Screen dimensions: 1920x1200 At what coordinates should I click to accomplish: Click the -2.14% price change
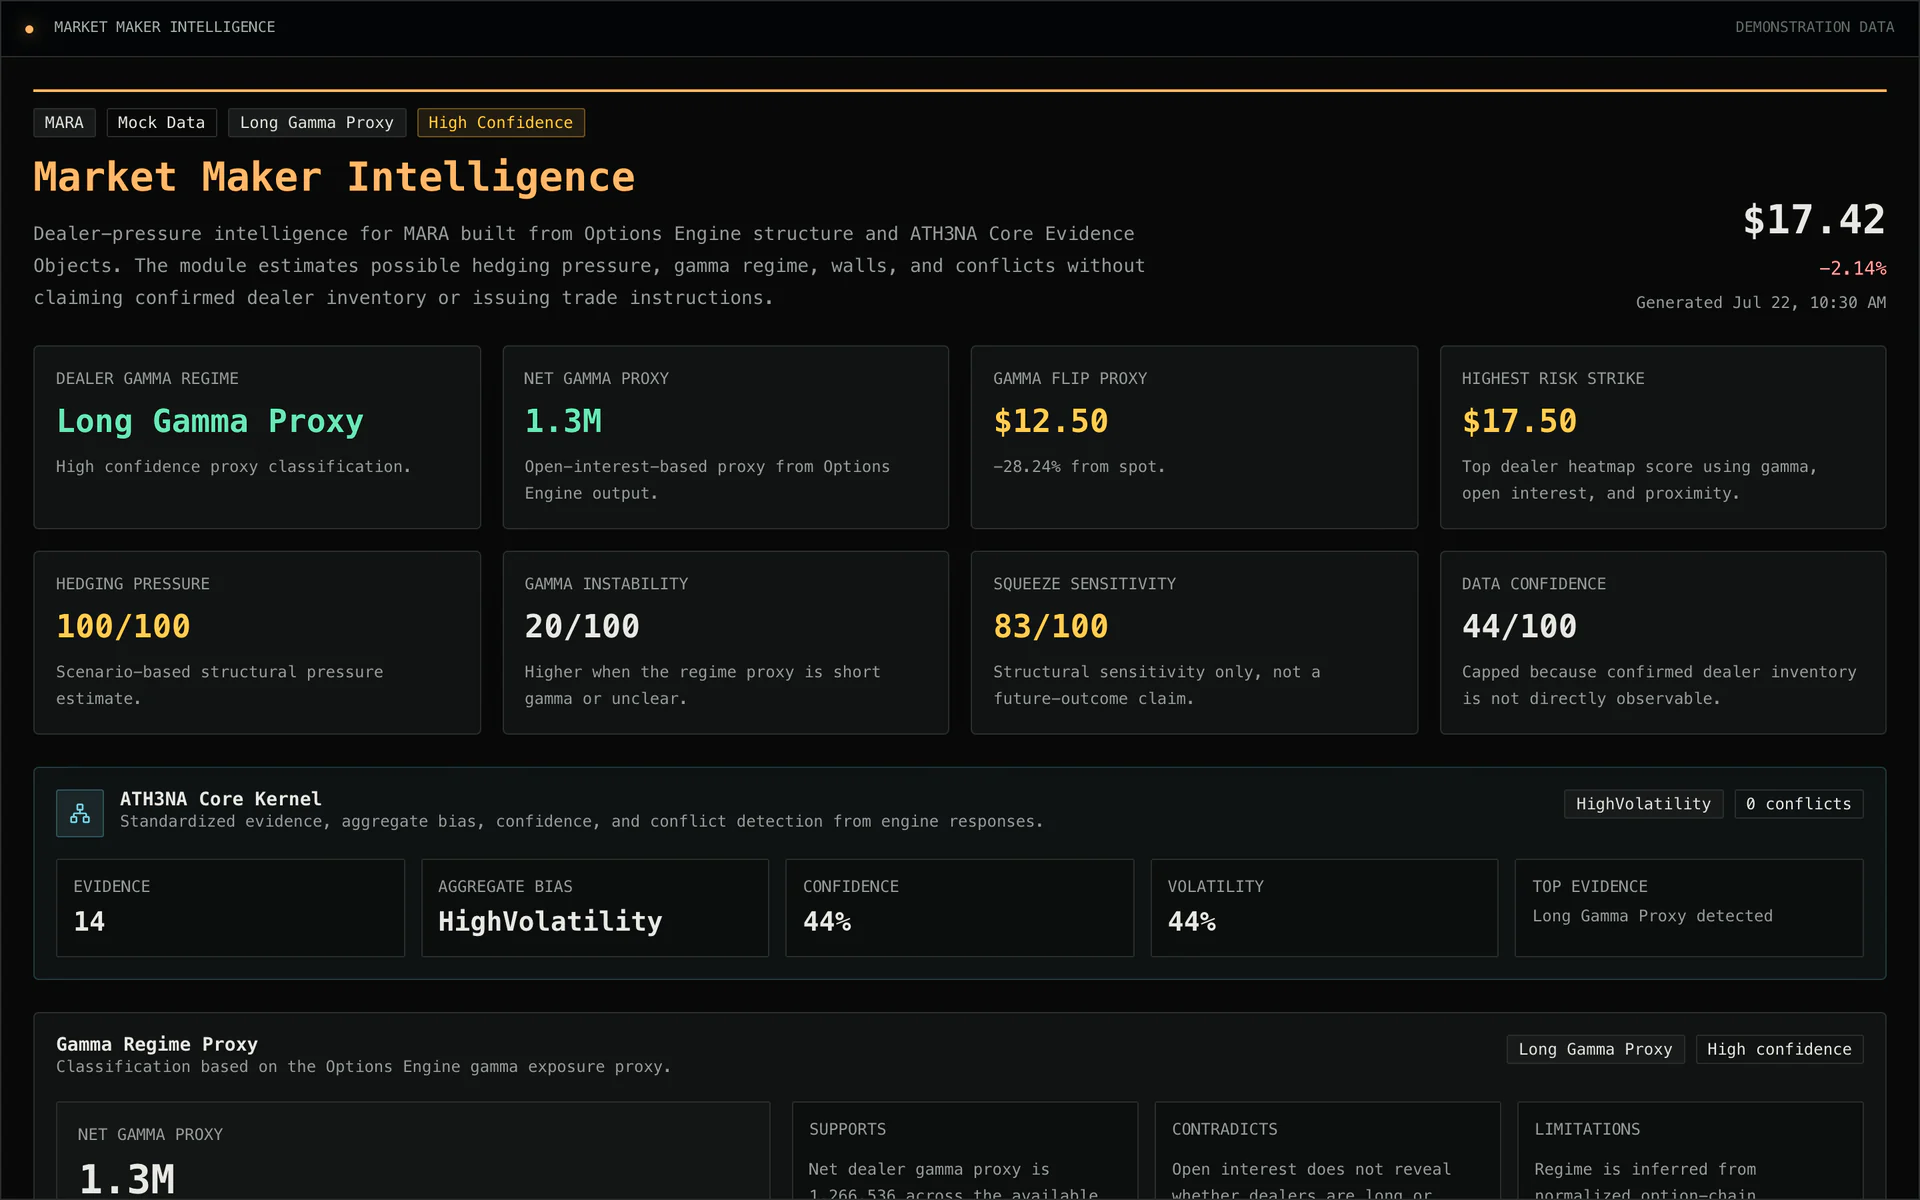(x=1852, y=268)
